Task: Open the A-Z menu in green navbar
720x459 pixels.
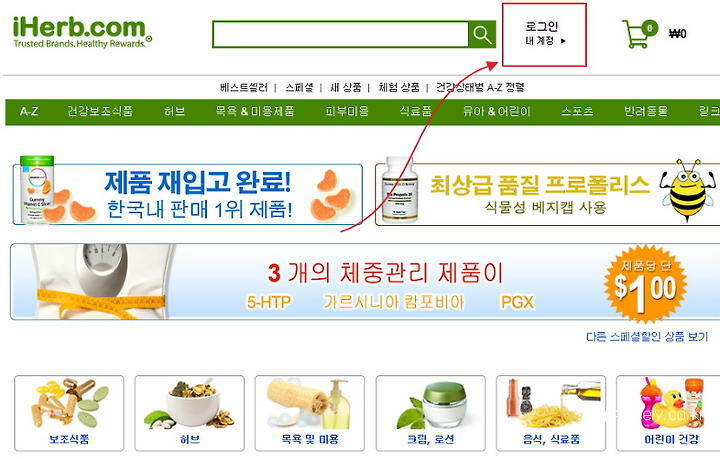Action: tap(29, 111)
